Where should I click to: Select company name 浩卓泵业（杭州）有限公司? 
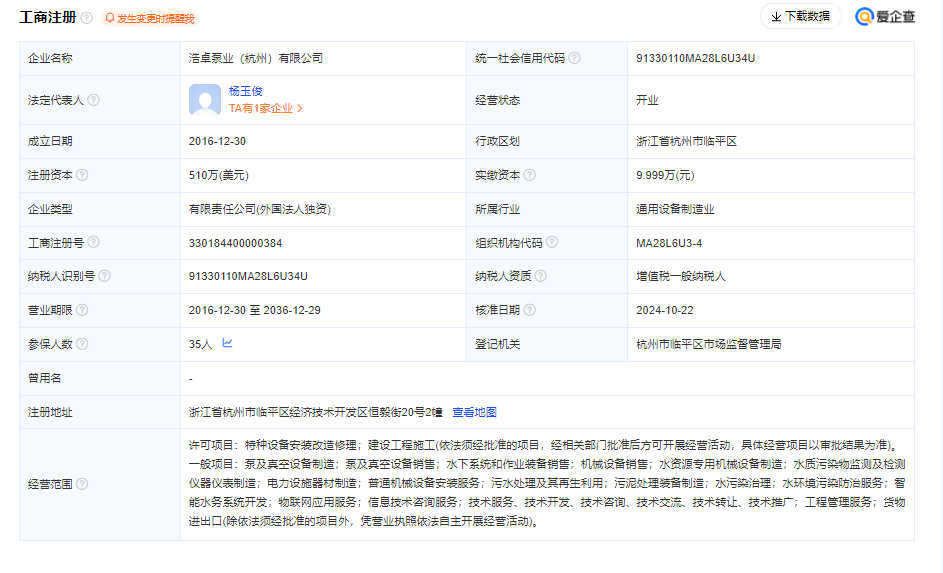(256, 58)
